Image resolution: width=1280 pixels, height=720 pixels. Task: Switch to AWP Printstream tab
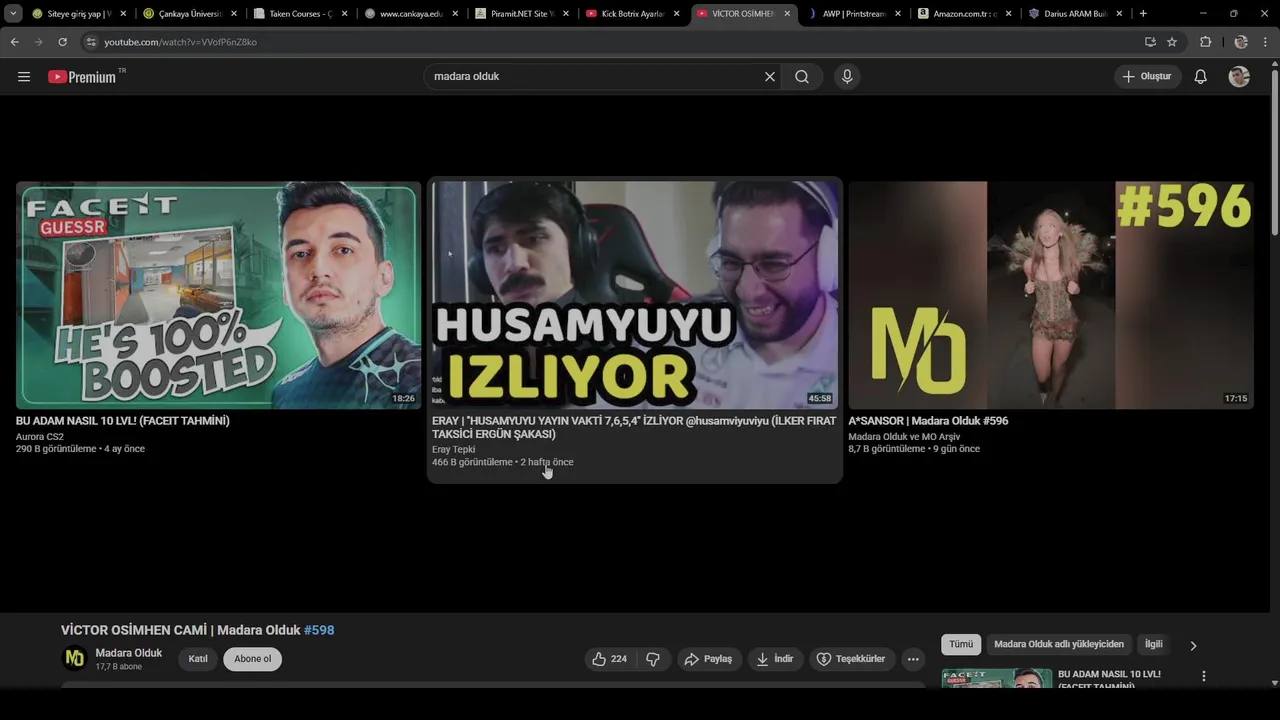[853, 14]
